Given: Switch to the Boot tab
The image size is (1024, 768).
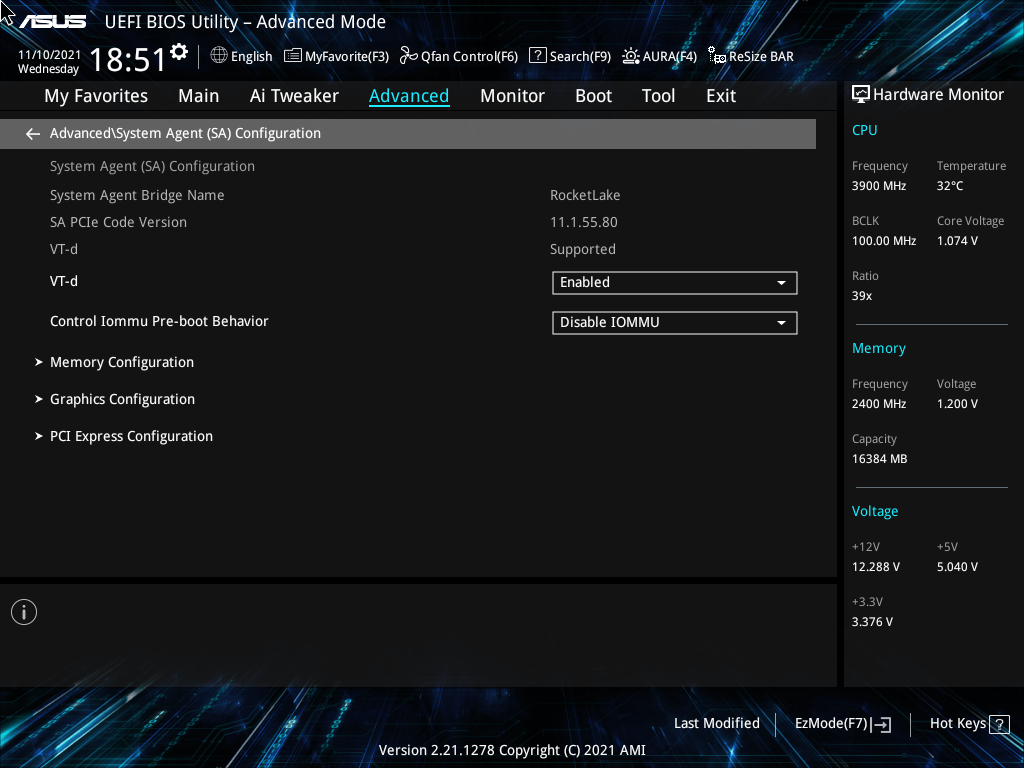Looking at the screenshot, I should [593, 96].
